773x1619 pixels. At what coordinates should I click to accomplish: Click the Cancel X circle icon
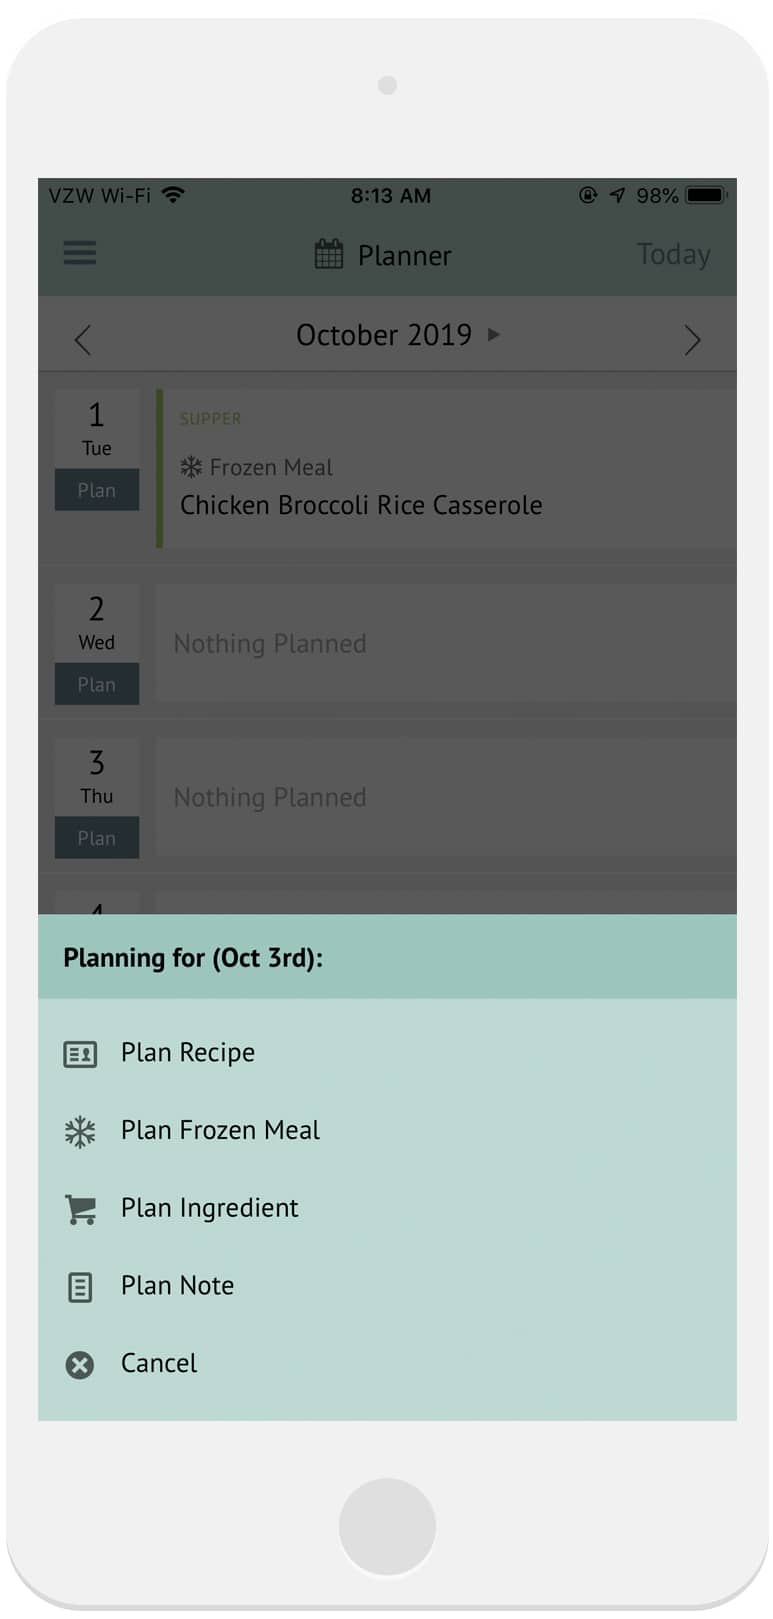[80, 1365]
